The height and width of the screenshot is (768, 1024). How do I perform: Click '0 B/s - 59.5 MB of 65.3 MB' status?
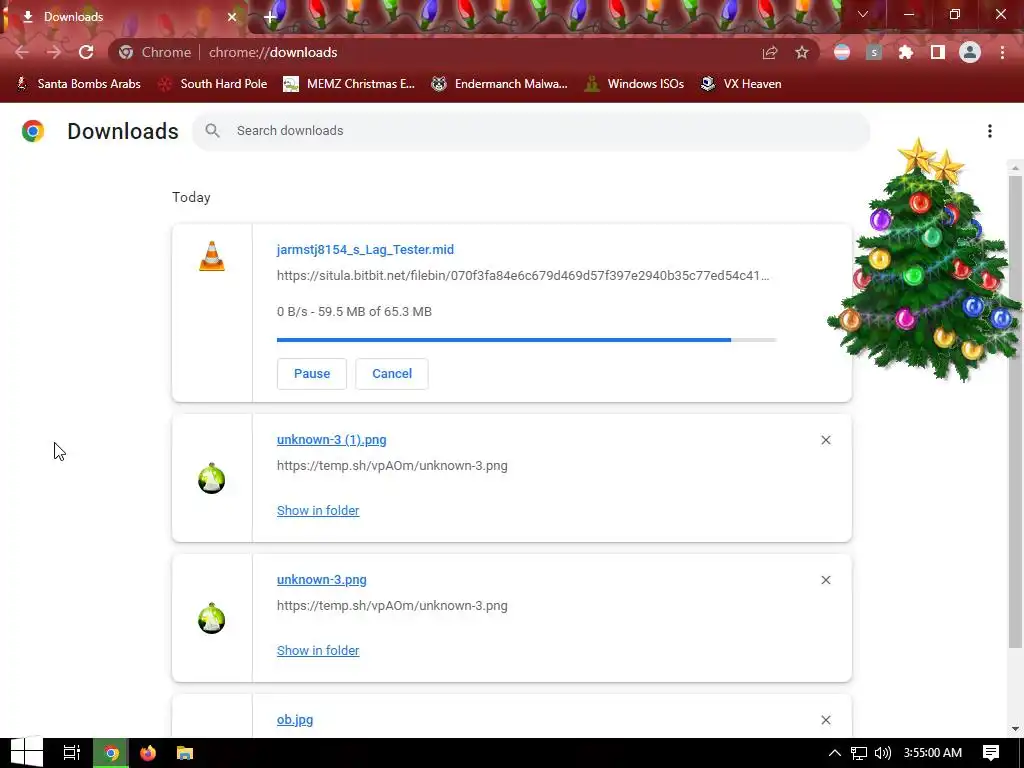pos(354,312)
